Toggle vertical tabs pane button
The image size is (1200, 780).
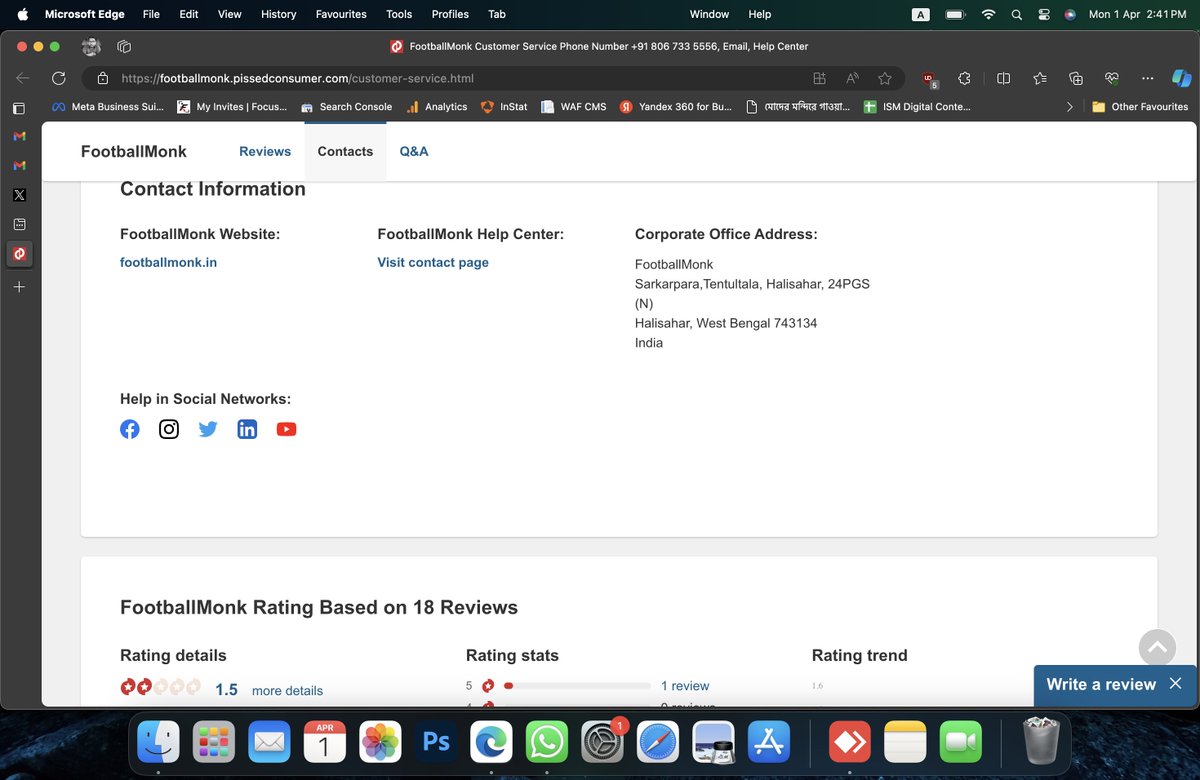point(19,108)
